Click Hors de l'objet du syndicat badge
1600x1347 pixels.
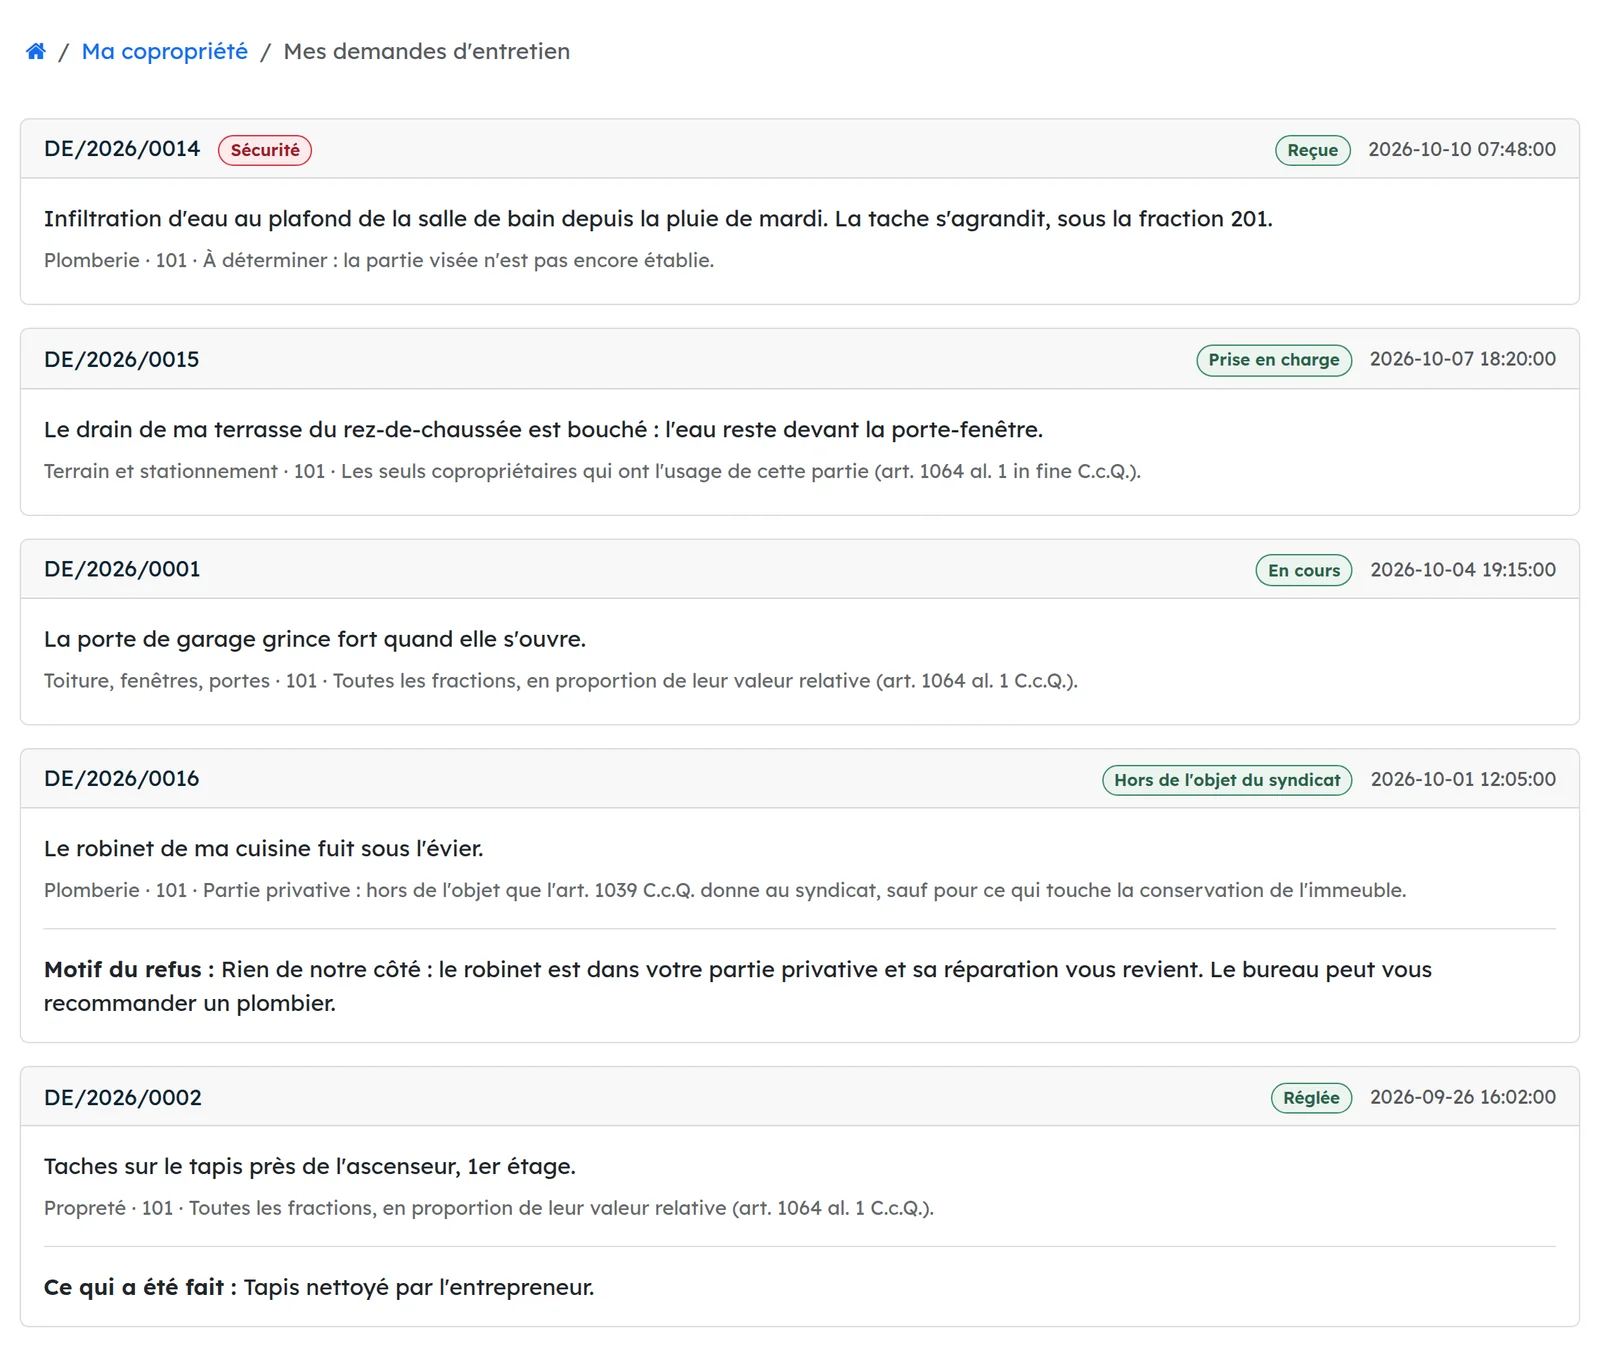(x=1227, y=780)
